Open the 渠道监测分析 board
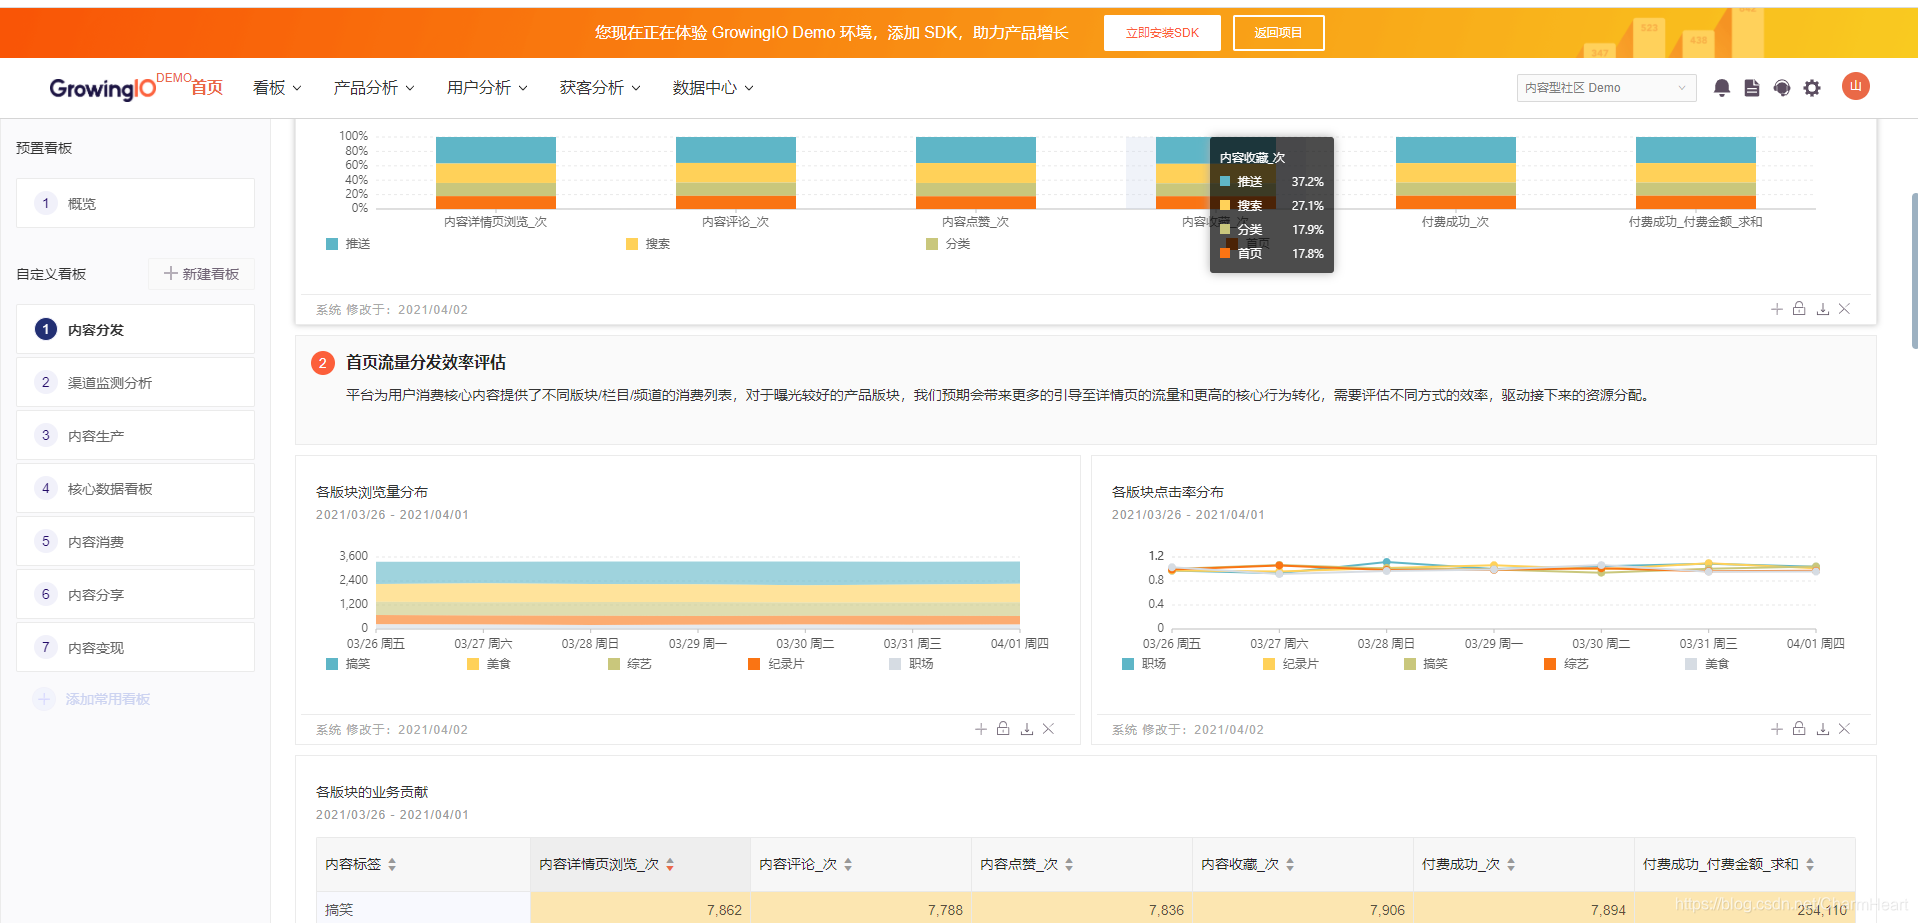This screenshot has width=1918, height=923. coord(135,382)
